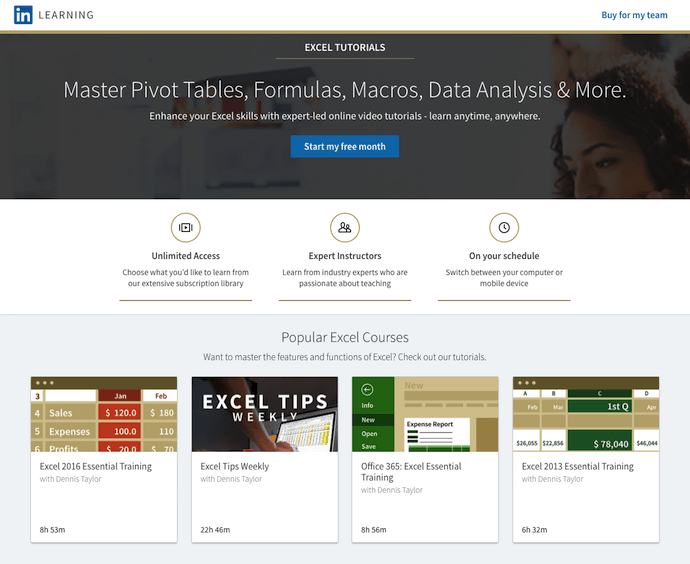The height and width of the screenshot is (564, 690).
Task: Click 'with Dennis Taylor' under Excel 2016 course
Action: click(70, 479)
